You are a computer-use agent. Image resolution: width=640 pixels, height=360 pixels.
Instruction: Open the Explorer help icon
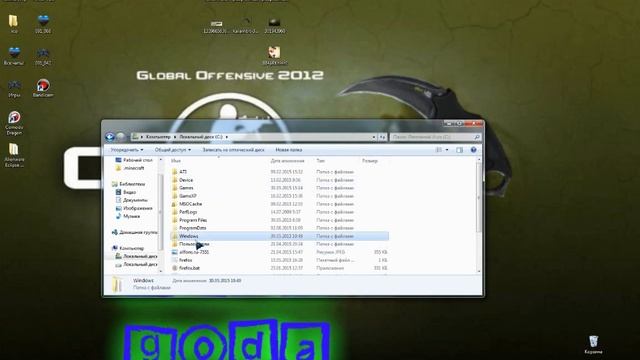click(473, 150)
